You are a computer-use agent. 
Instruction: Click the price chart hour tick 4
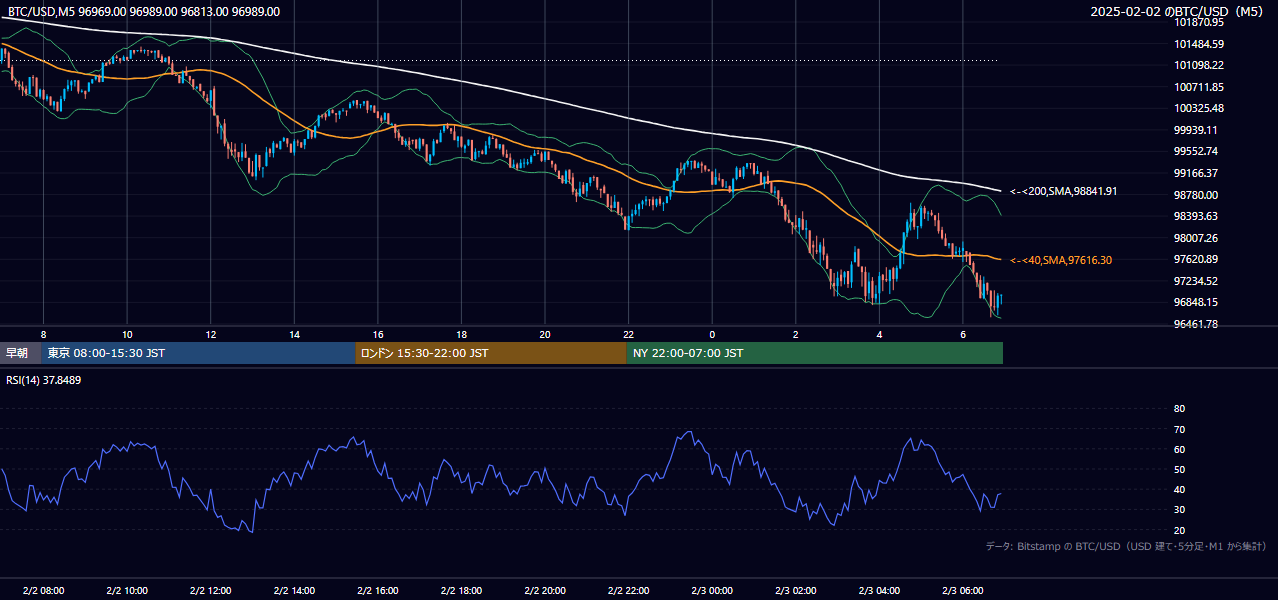879,334
